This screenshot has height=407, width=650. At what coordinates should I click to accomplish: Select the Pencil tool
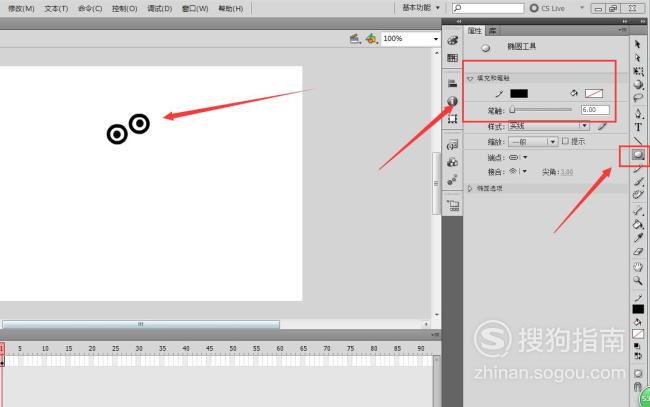pyautogui.click(x=638, y=169)
